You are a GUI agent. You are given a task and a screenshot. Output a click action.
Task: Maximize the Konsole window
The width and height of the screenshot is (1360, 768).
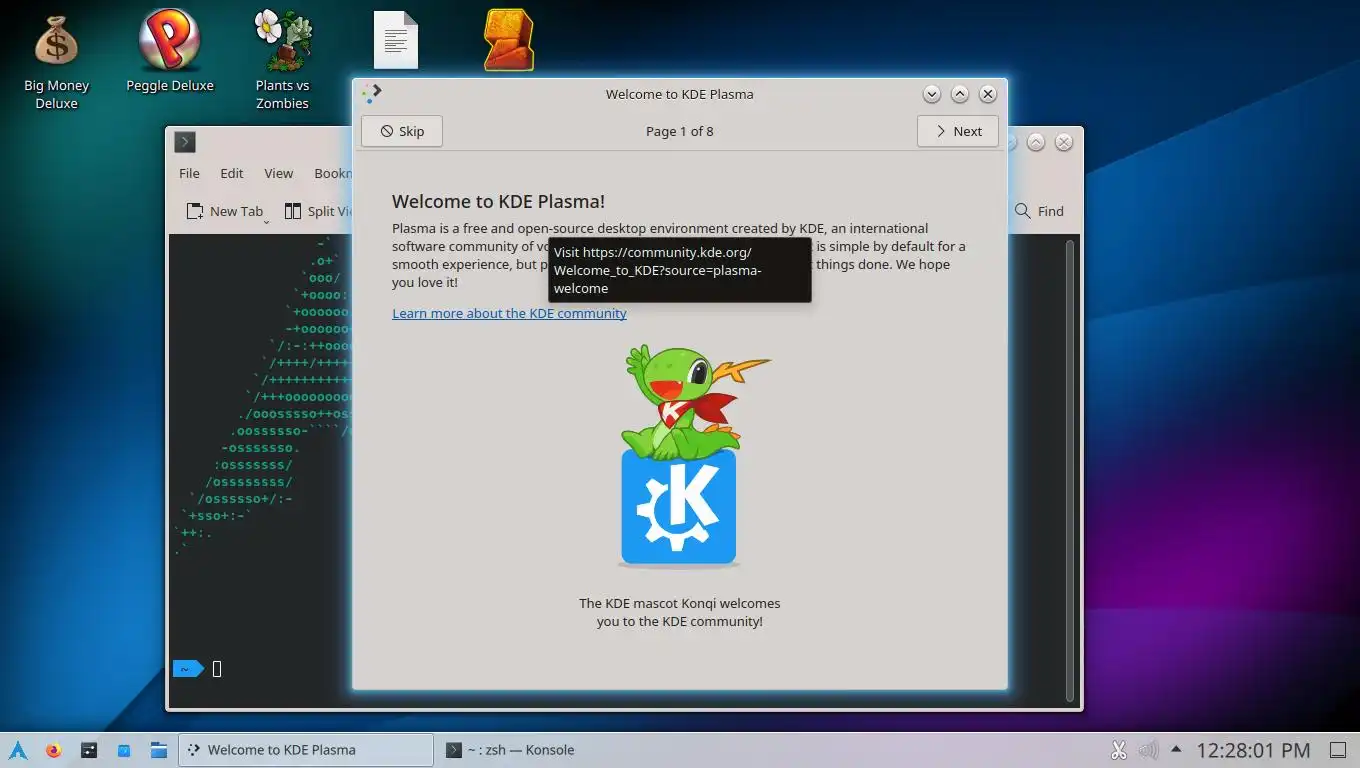[x=1036, y=142]
